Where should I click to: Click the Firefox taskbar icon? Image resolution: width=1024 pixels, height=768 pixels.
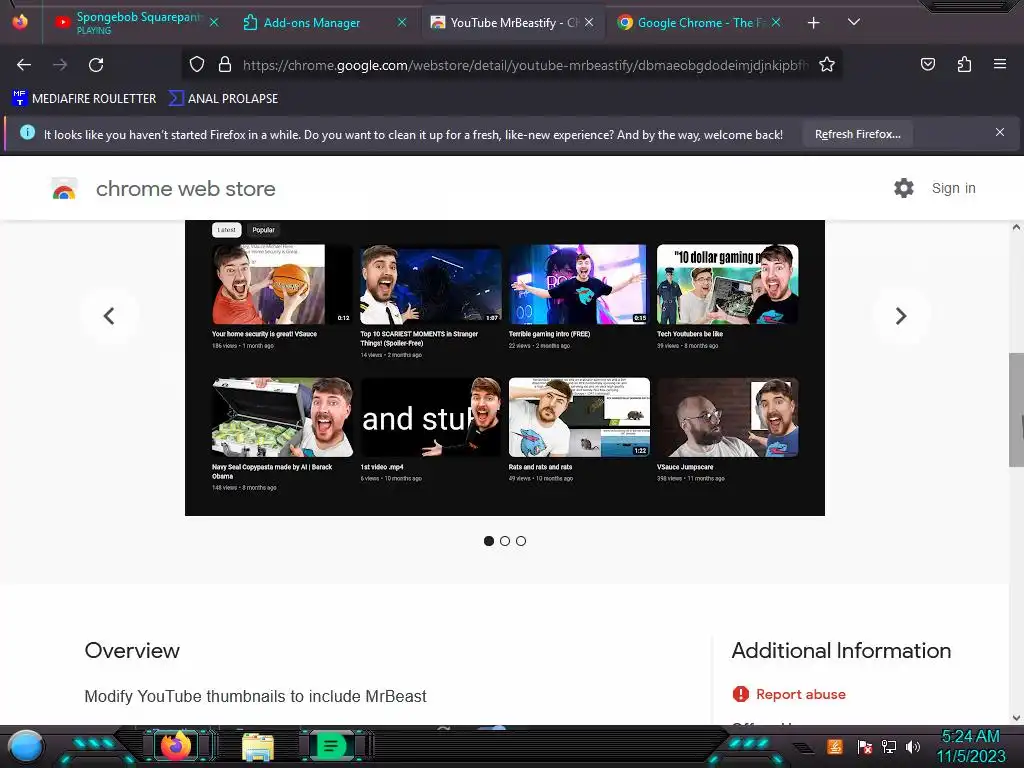[x=175, y=746]
